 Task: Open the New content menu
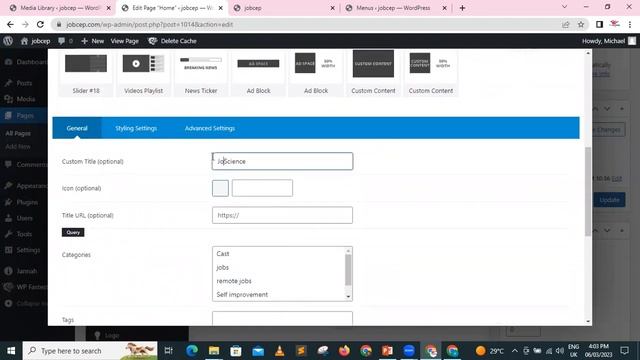[x=93, y=41]
